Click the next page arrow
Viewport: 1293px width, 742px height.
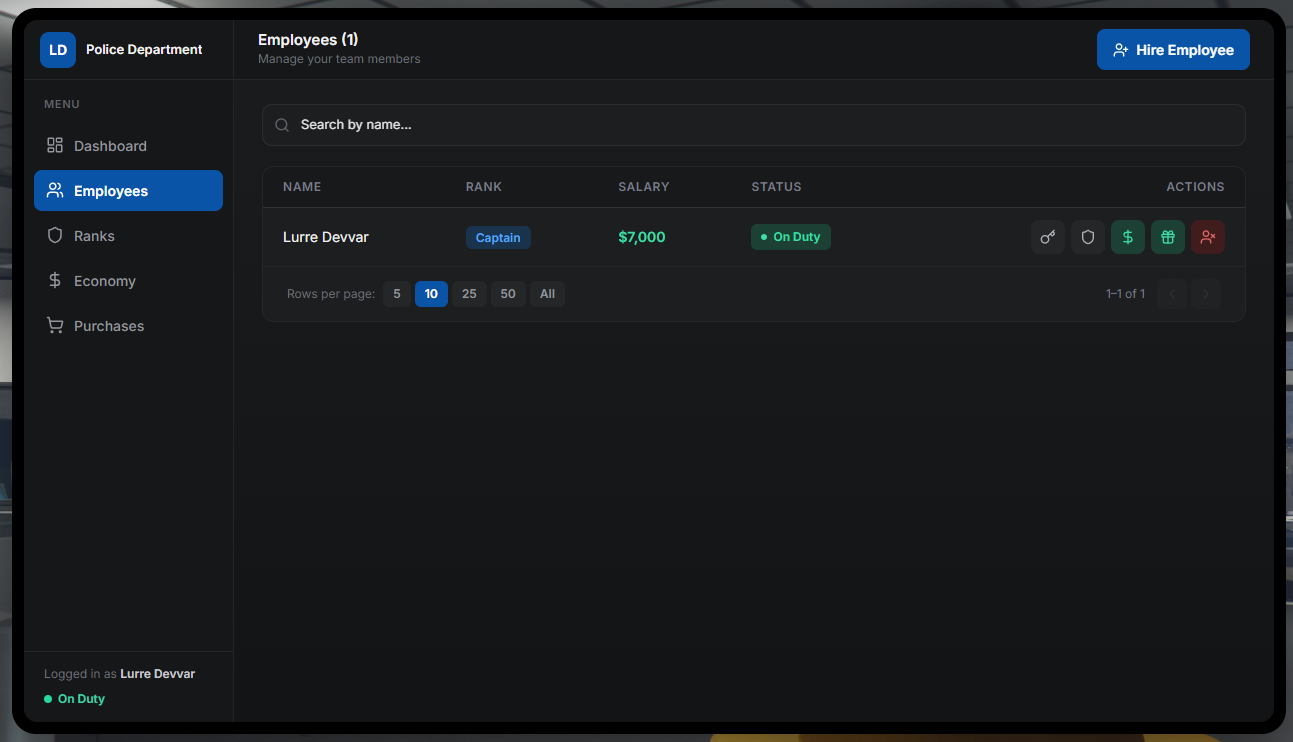(x=1206, y=294)
